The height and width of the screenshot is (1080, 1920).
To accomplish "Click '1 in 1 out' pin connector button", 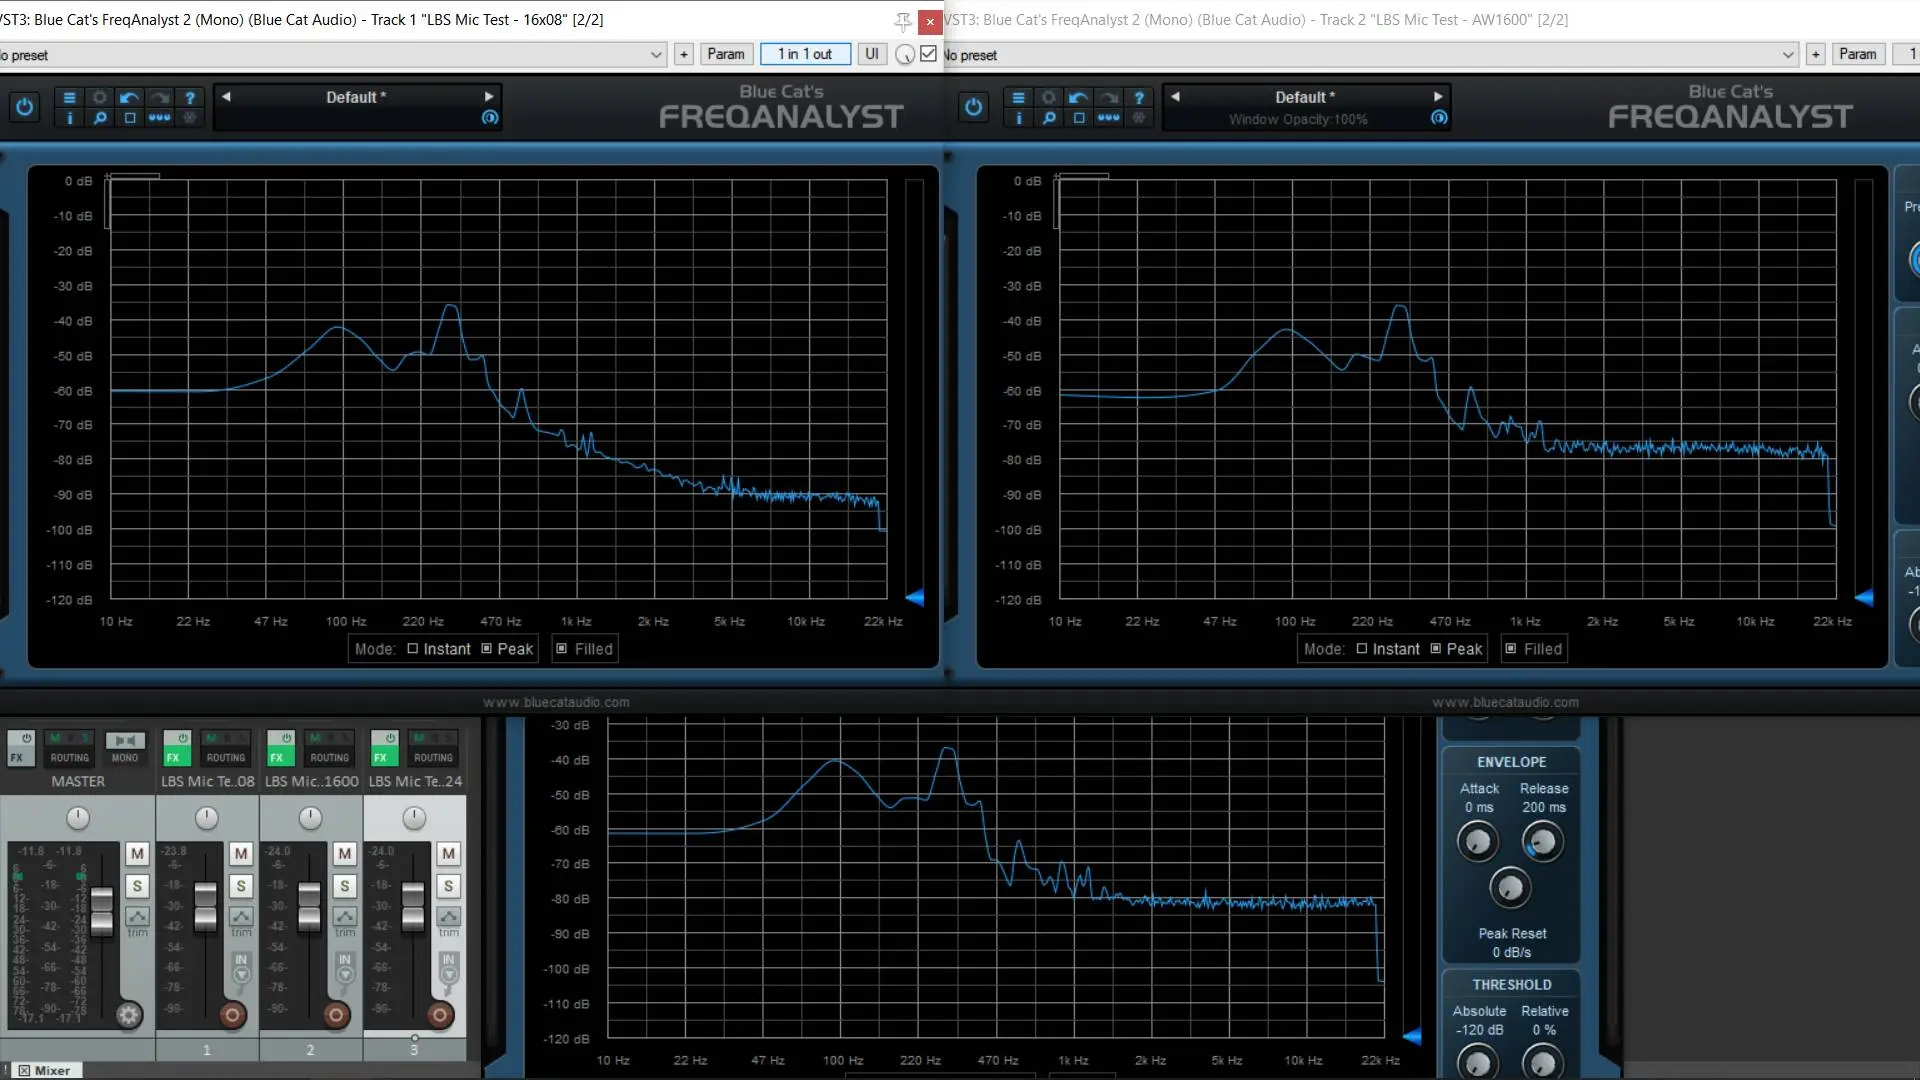I will [805, 54].
